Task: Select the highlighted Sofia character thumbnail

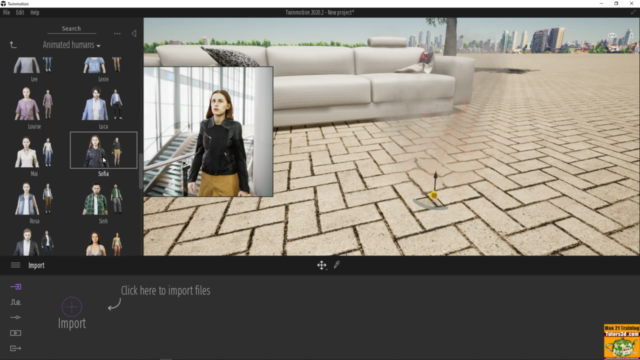Action: tap(103, 150)
